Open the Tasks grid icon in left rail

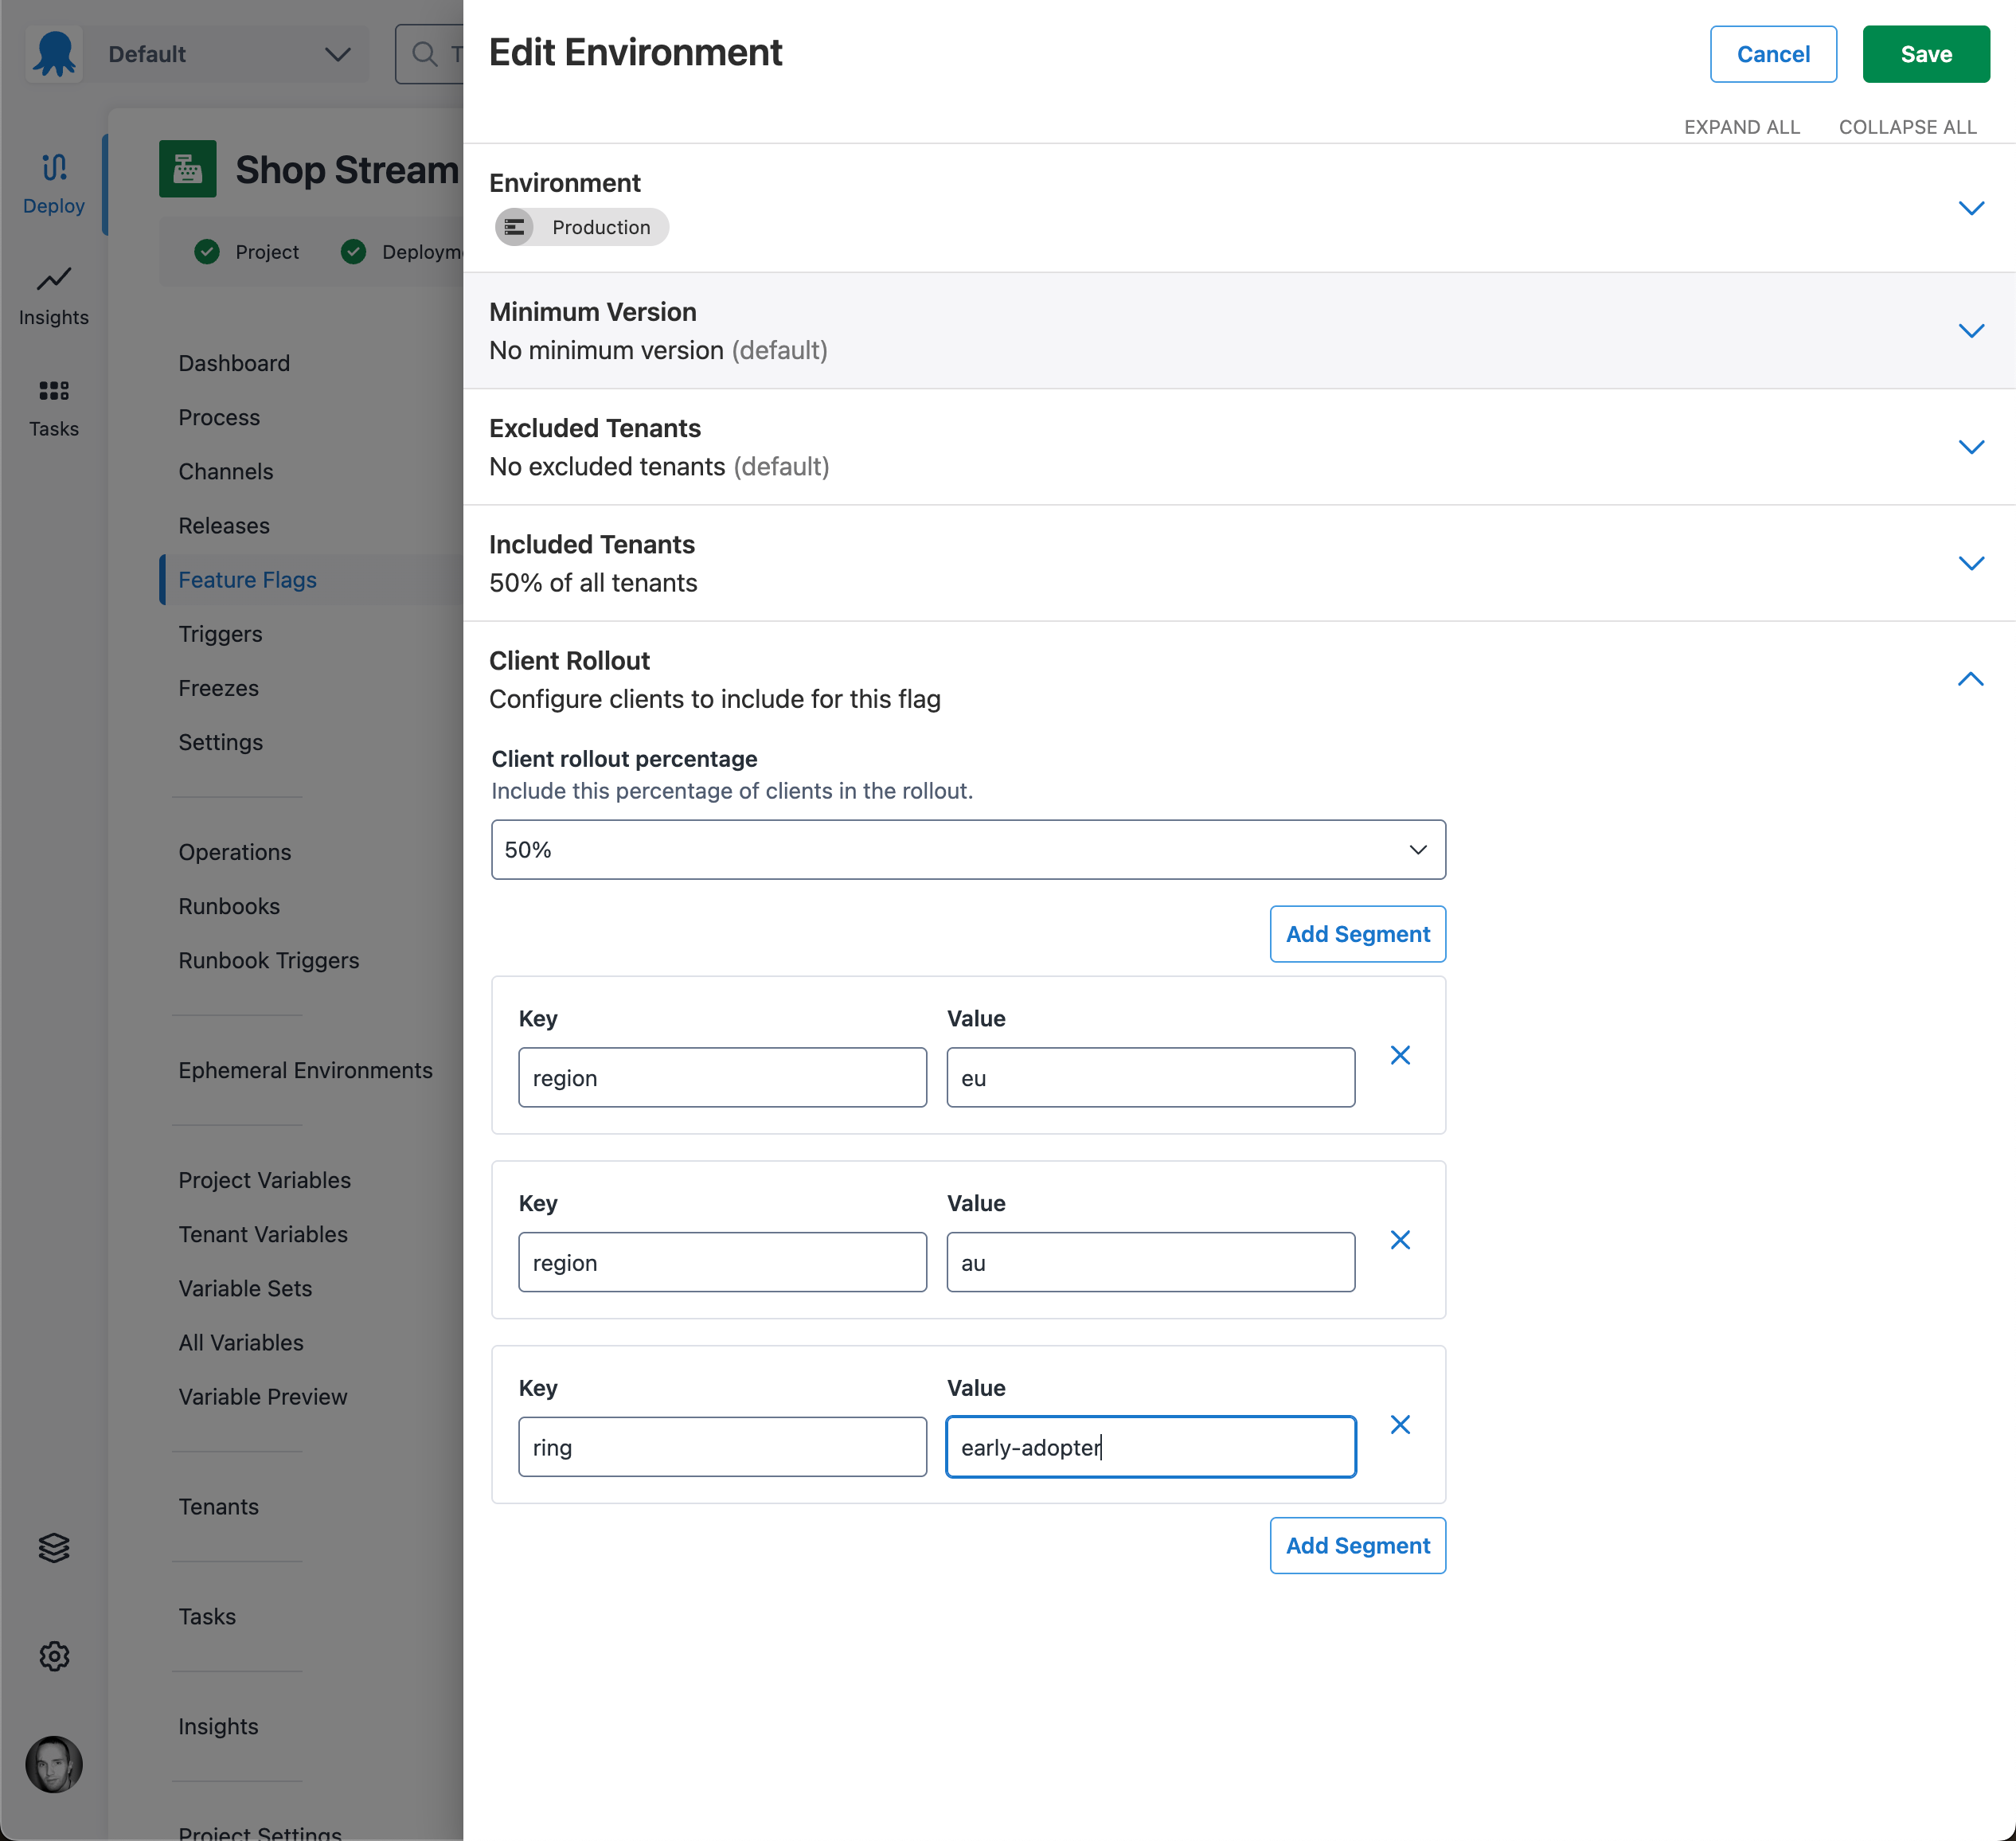click(54, 390)
